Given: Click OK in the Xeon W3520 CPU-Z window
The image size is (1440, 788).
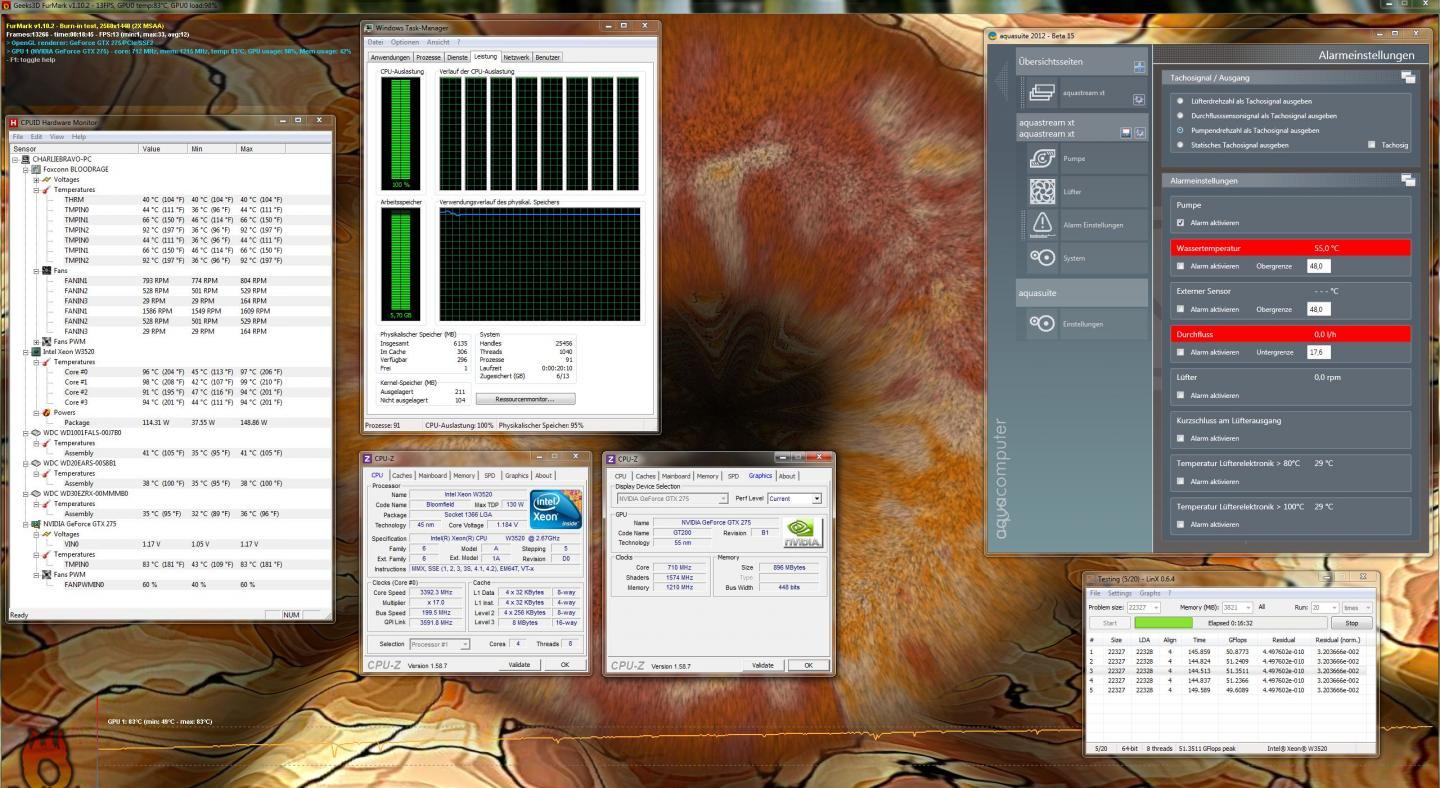Looking at the screenshot, I should point(565,664).
